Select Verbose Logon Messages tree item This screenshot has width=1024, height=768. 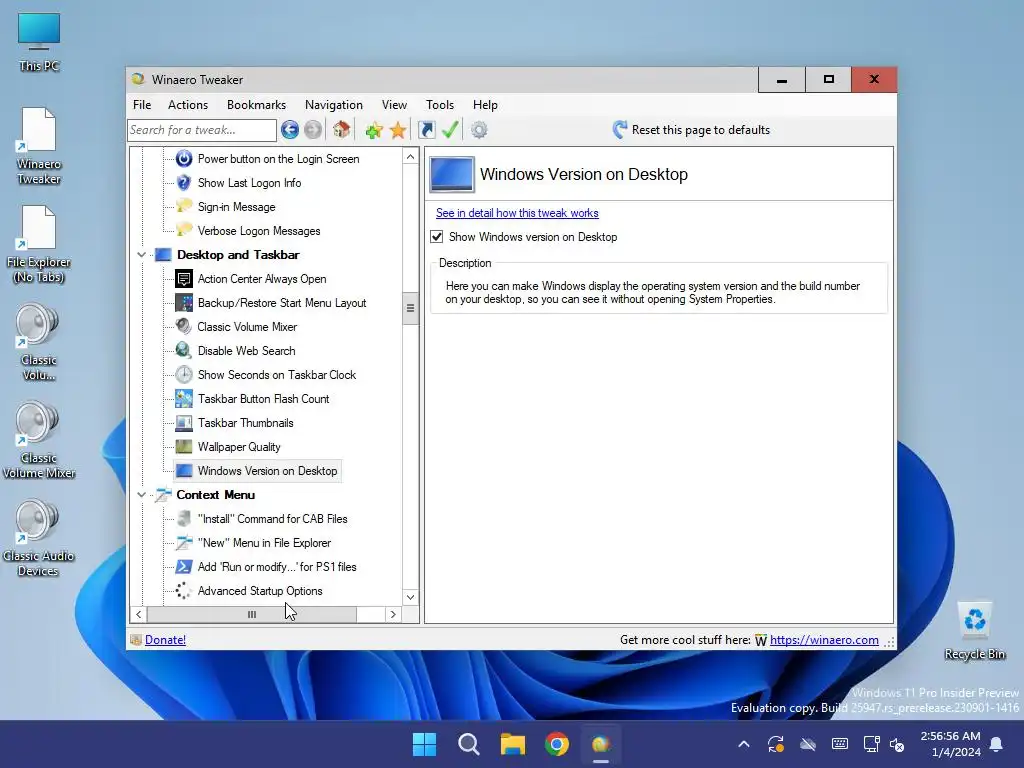(x=259, y=231)
